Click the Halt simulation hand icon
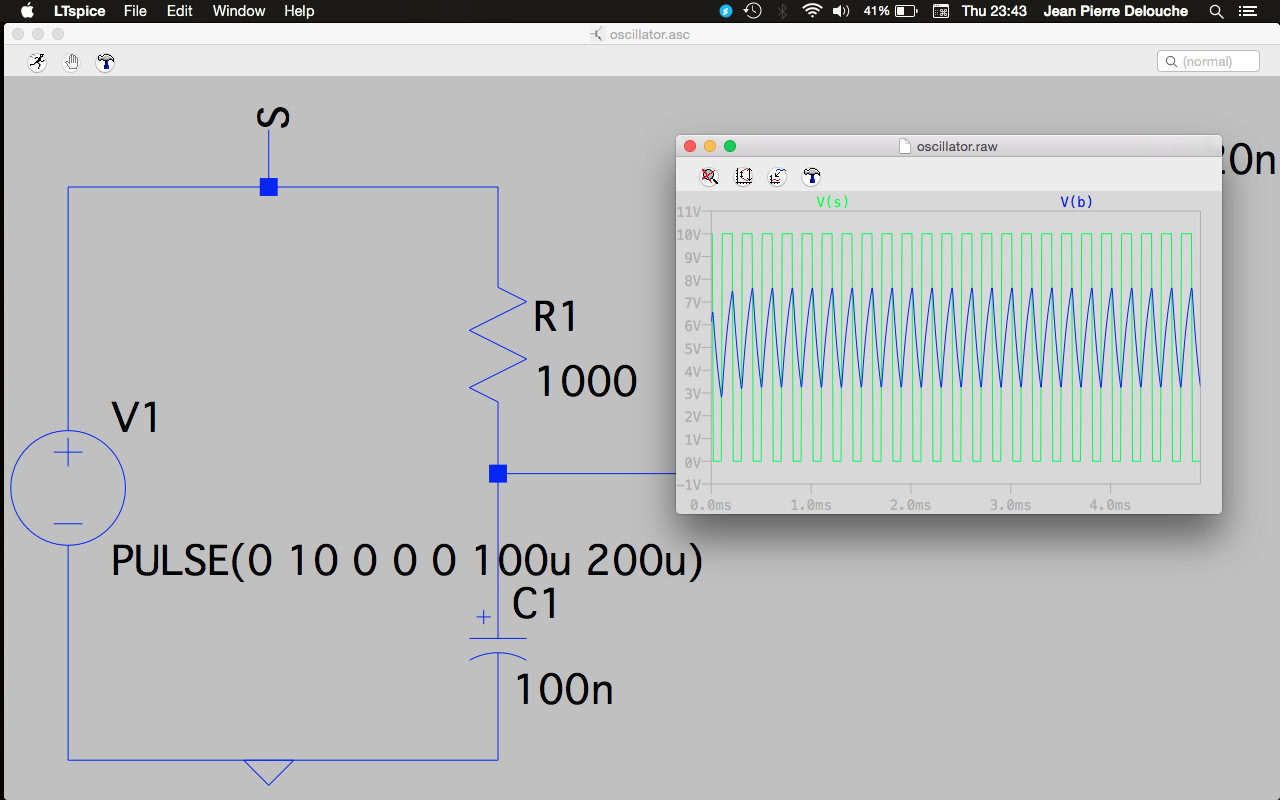1280x800 pixels. (71, 62)
